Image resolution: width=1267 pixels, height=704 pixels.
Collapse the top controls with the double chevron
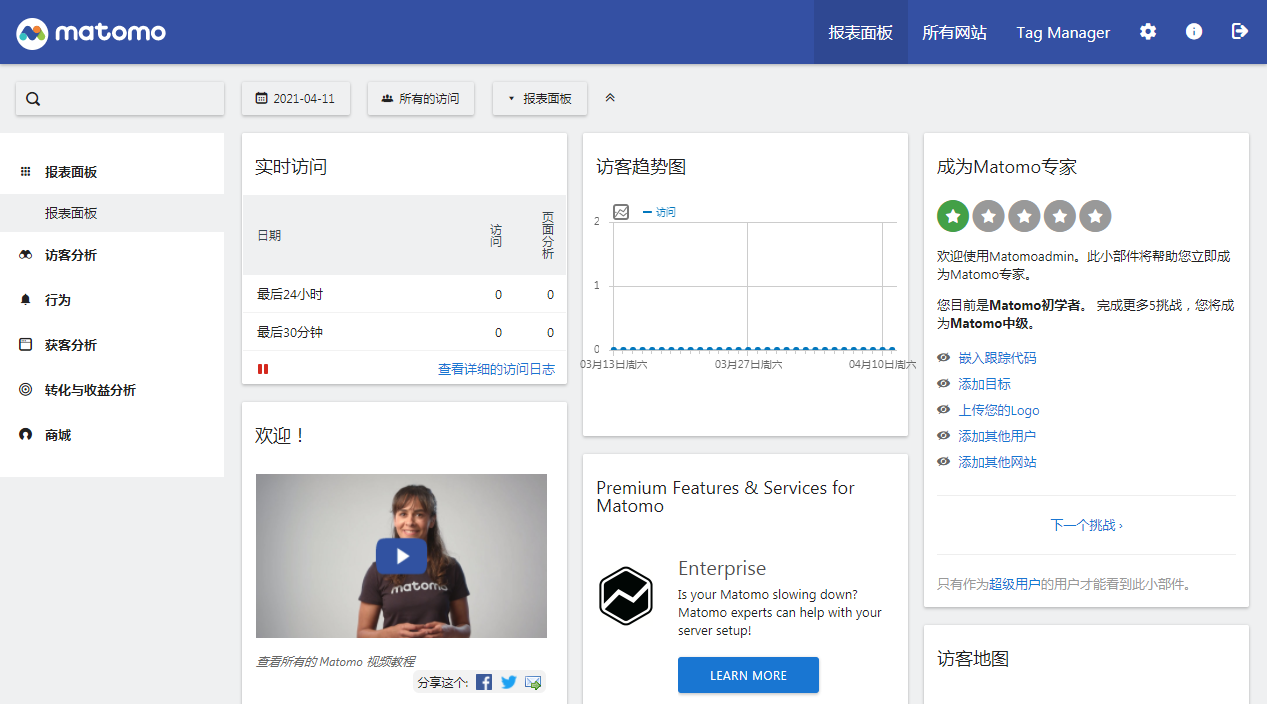610,98
